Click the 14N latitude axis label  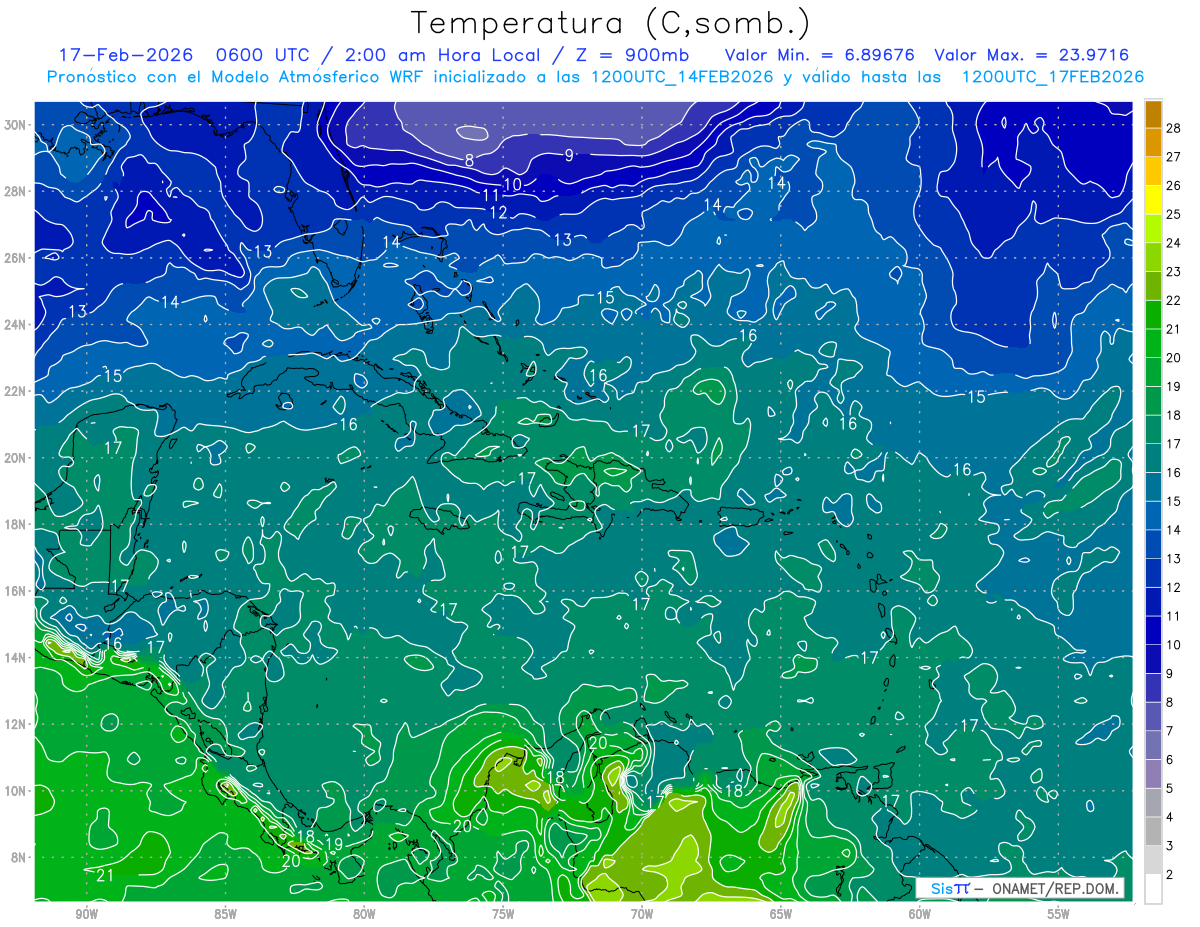click(14, 657)
